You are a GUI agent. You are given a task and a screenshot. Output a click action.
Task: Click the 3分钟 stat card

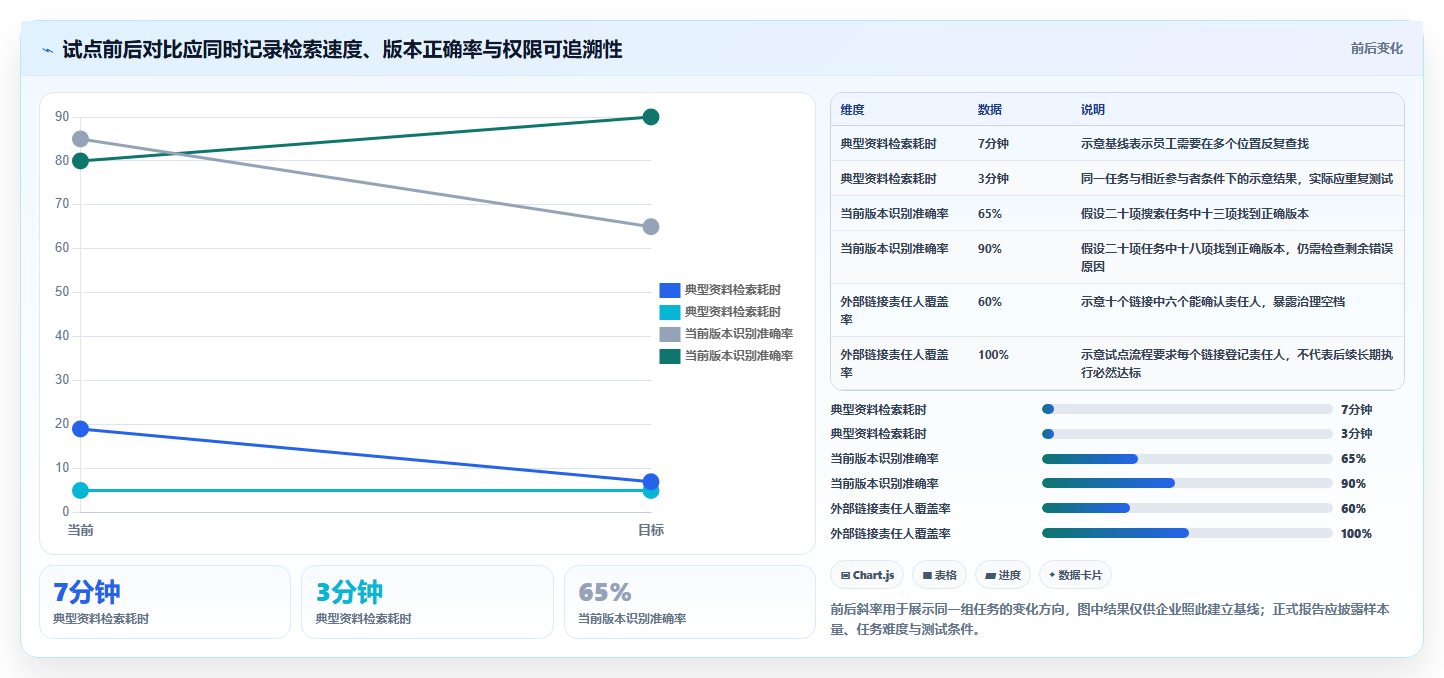tap(427, 602)
